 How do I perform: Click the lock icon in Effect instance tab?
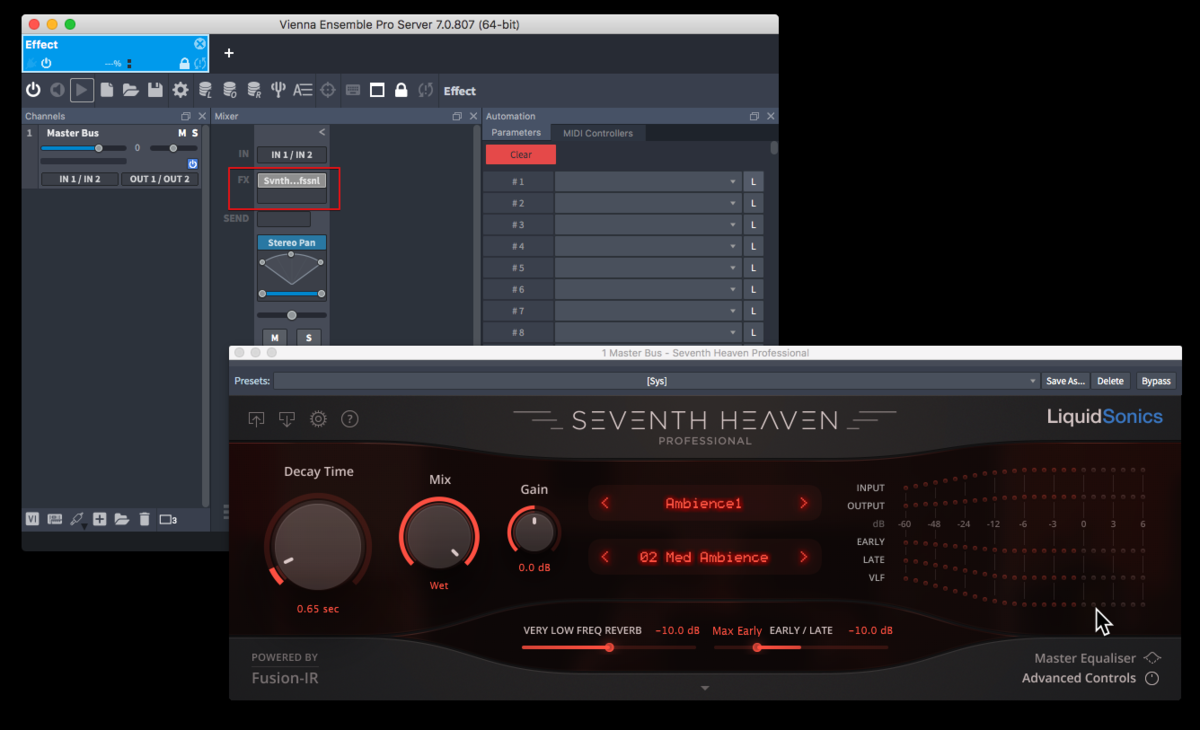tap(184, 63)
